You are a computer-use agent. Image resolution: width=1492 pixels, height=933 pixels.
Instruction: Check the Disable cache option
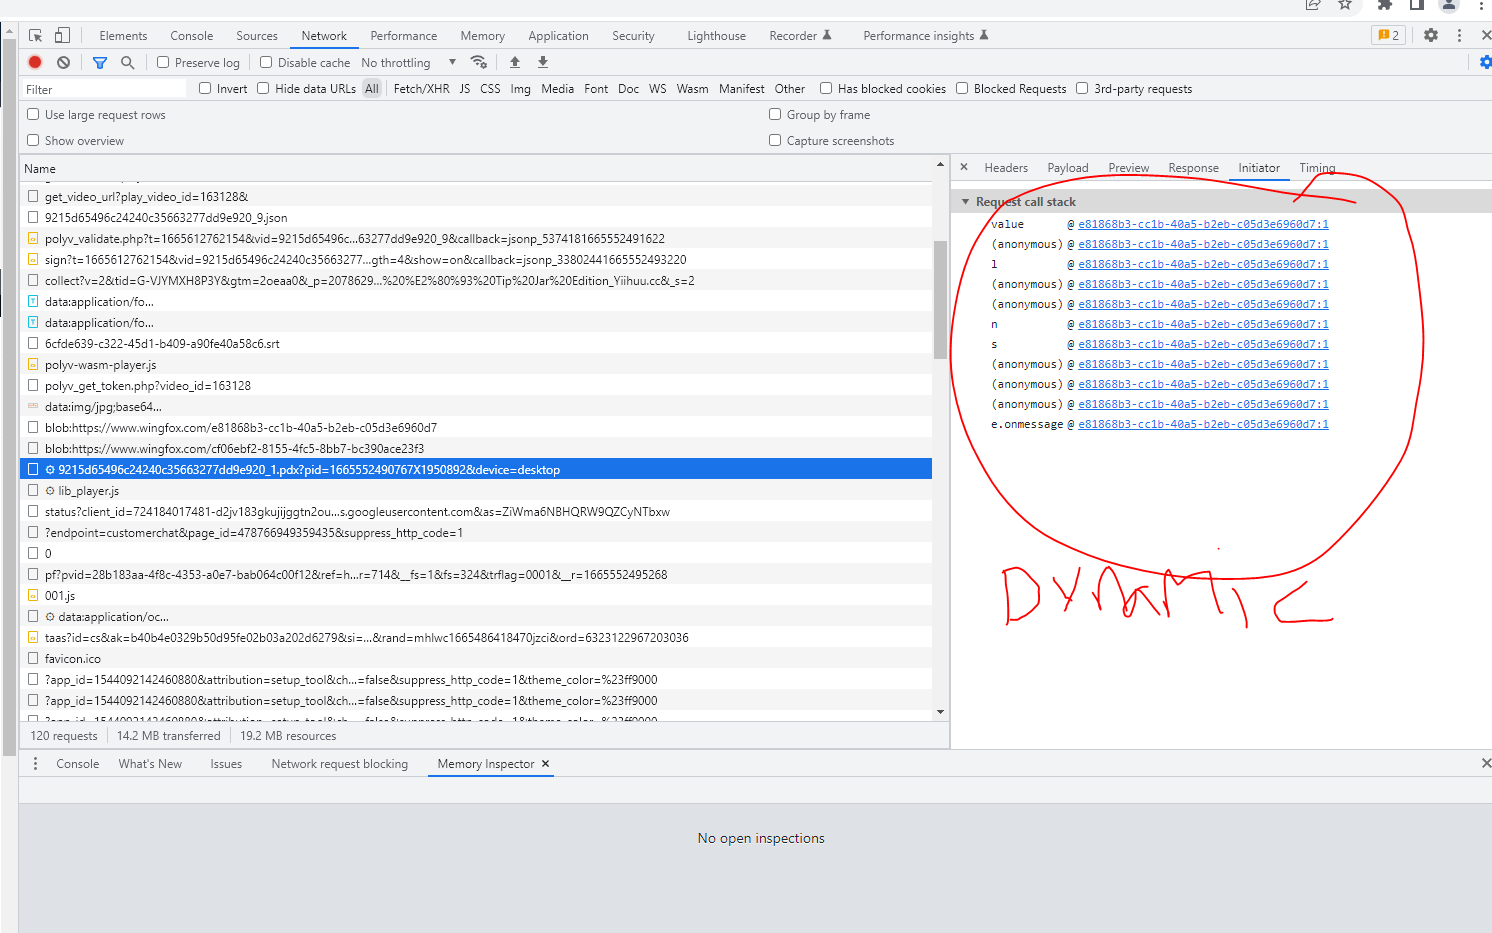pos(266,62)
